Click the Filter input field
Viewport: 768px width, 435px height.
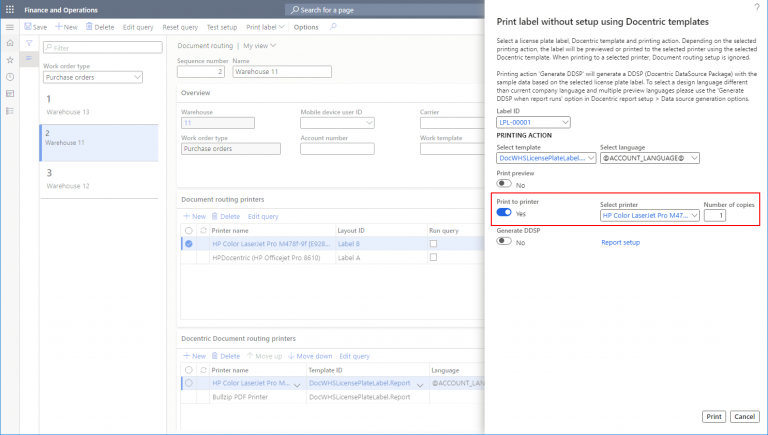click(103, 48)
